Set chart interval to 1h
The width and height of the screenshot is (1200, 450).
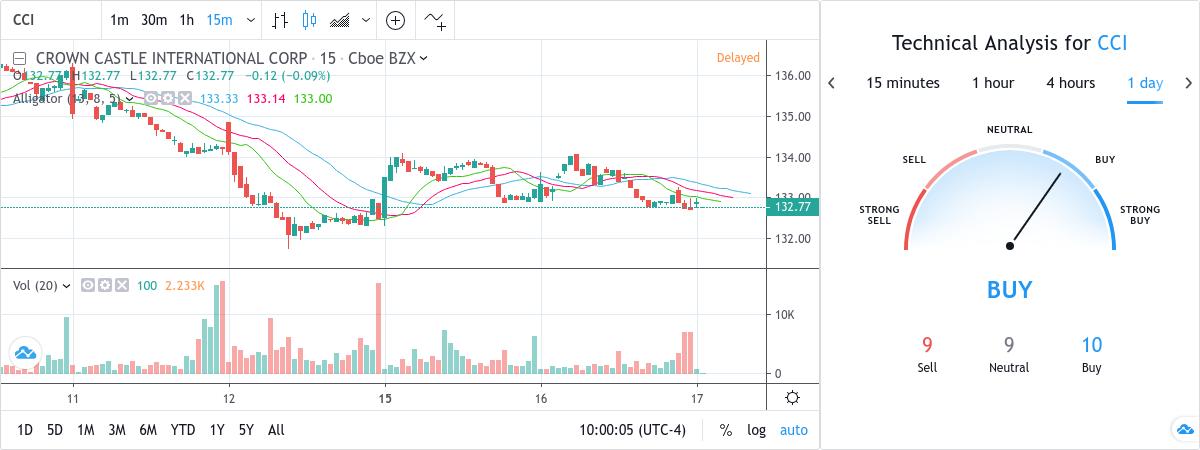pyautogui.click(x=187, y=20)
